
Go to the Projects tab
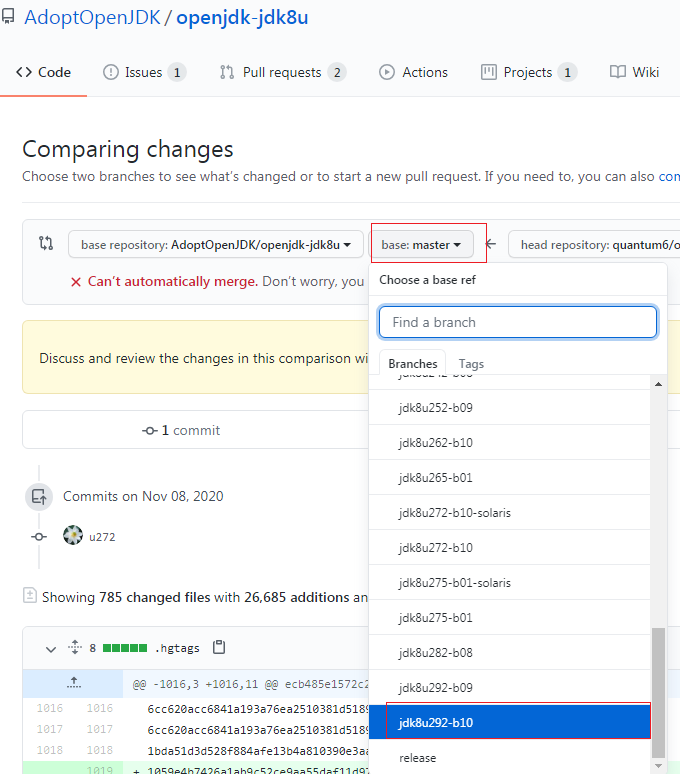pos(529,72)
